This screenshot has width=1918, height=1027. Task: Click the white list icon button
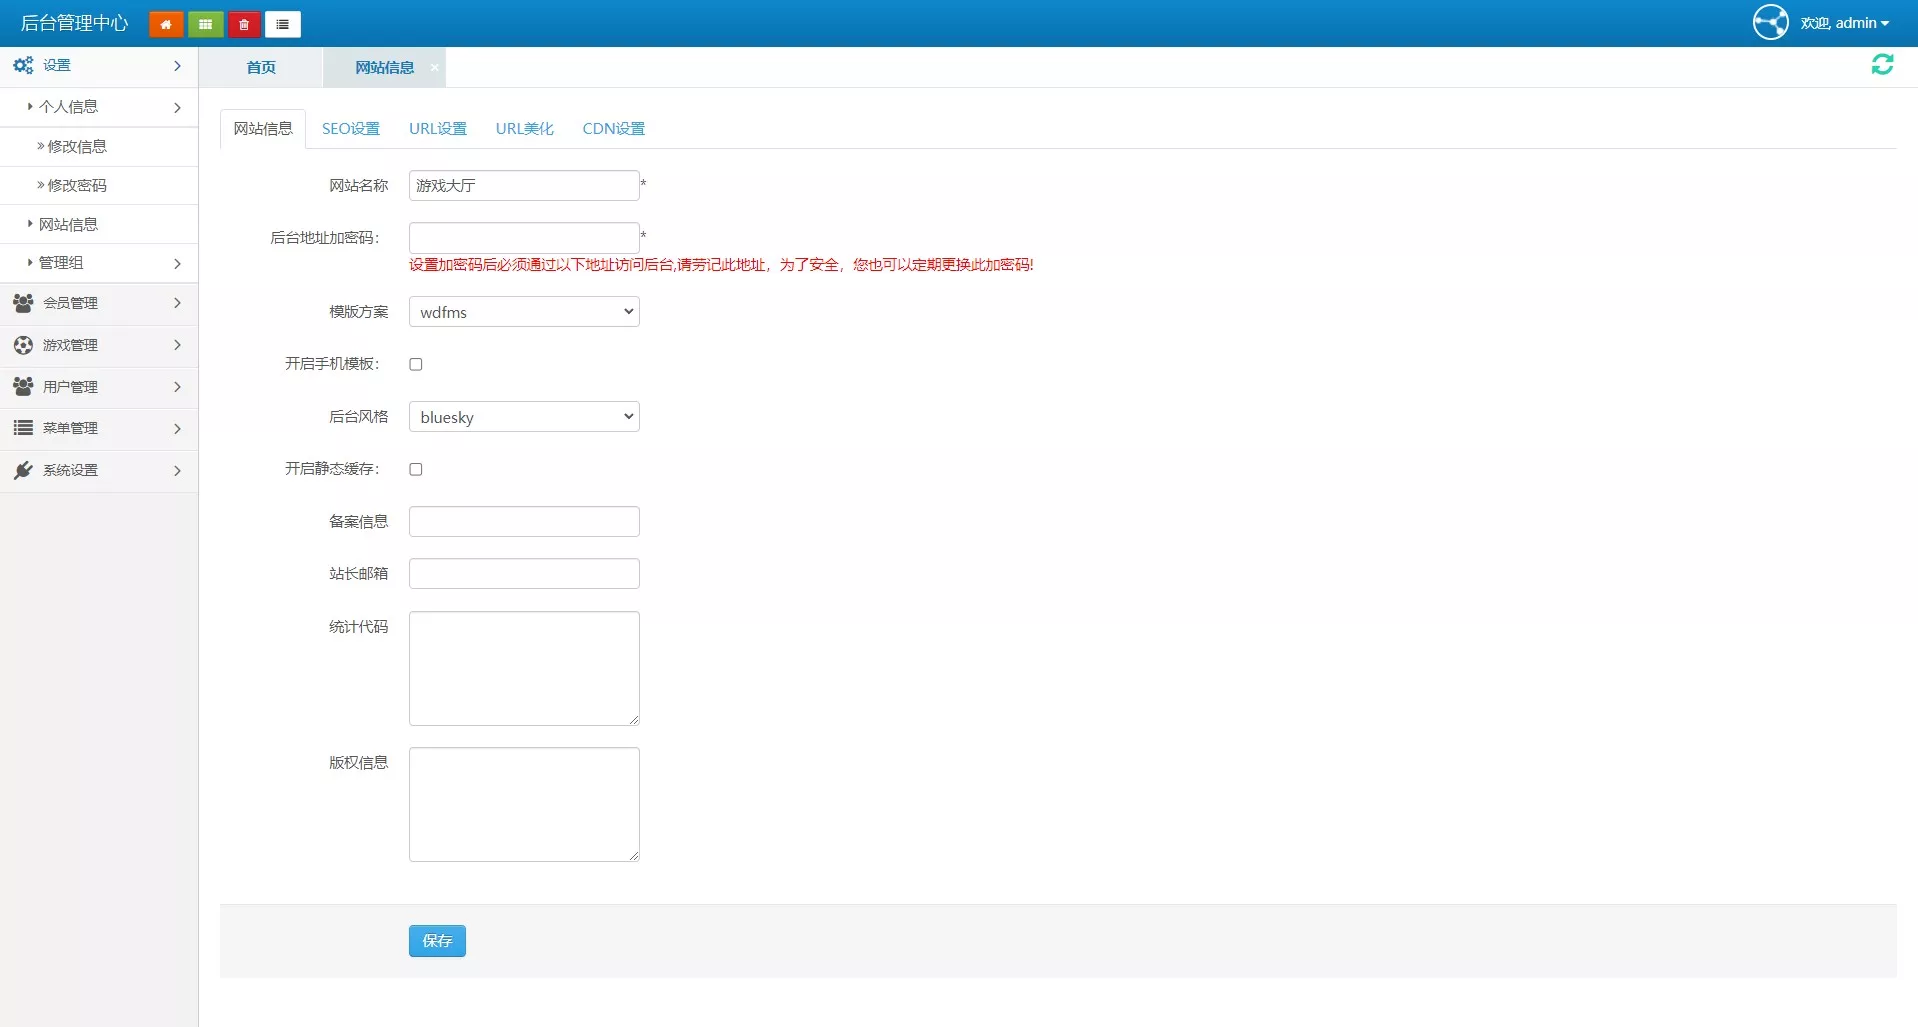[x=283, y=24]
